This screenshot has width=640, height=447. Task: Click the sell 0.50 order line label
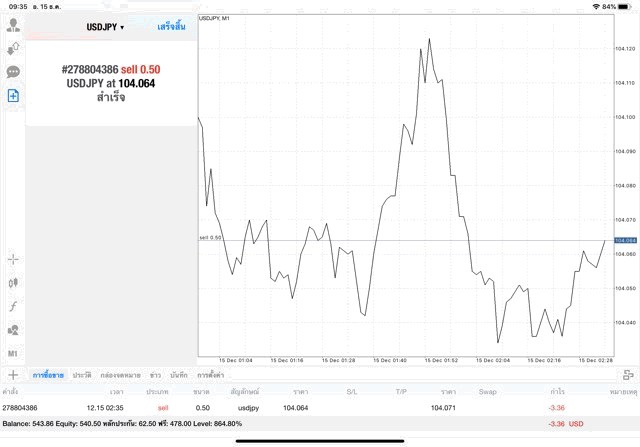coord(210,238)
